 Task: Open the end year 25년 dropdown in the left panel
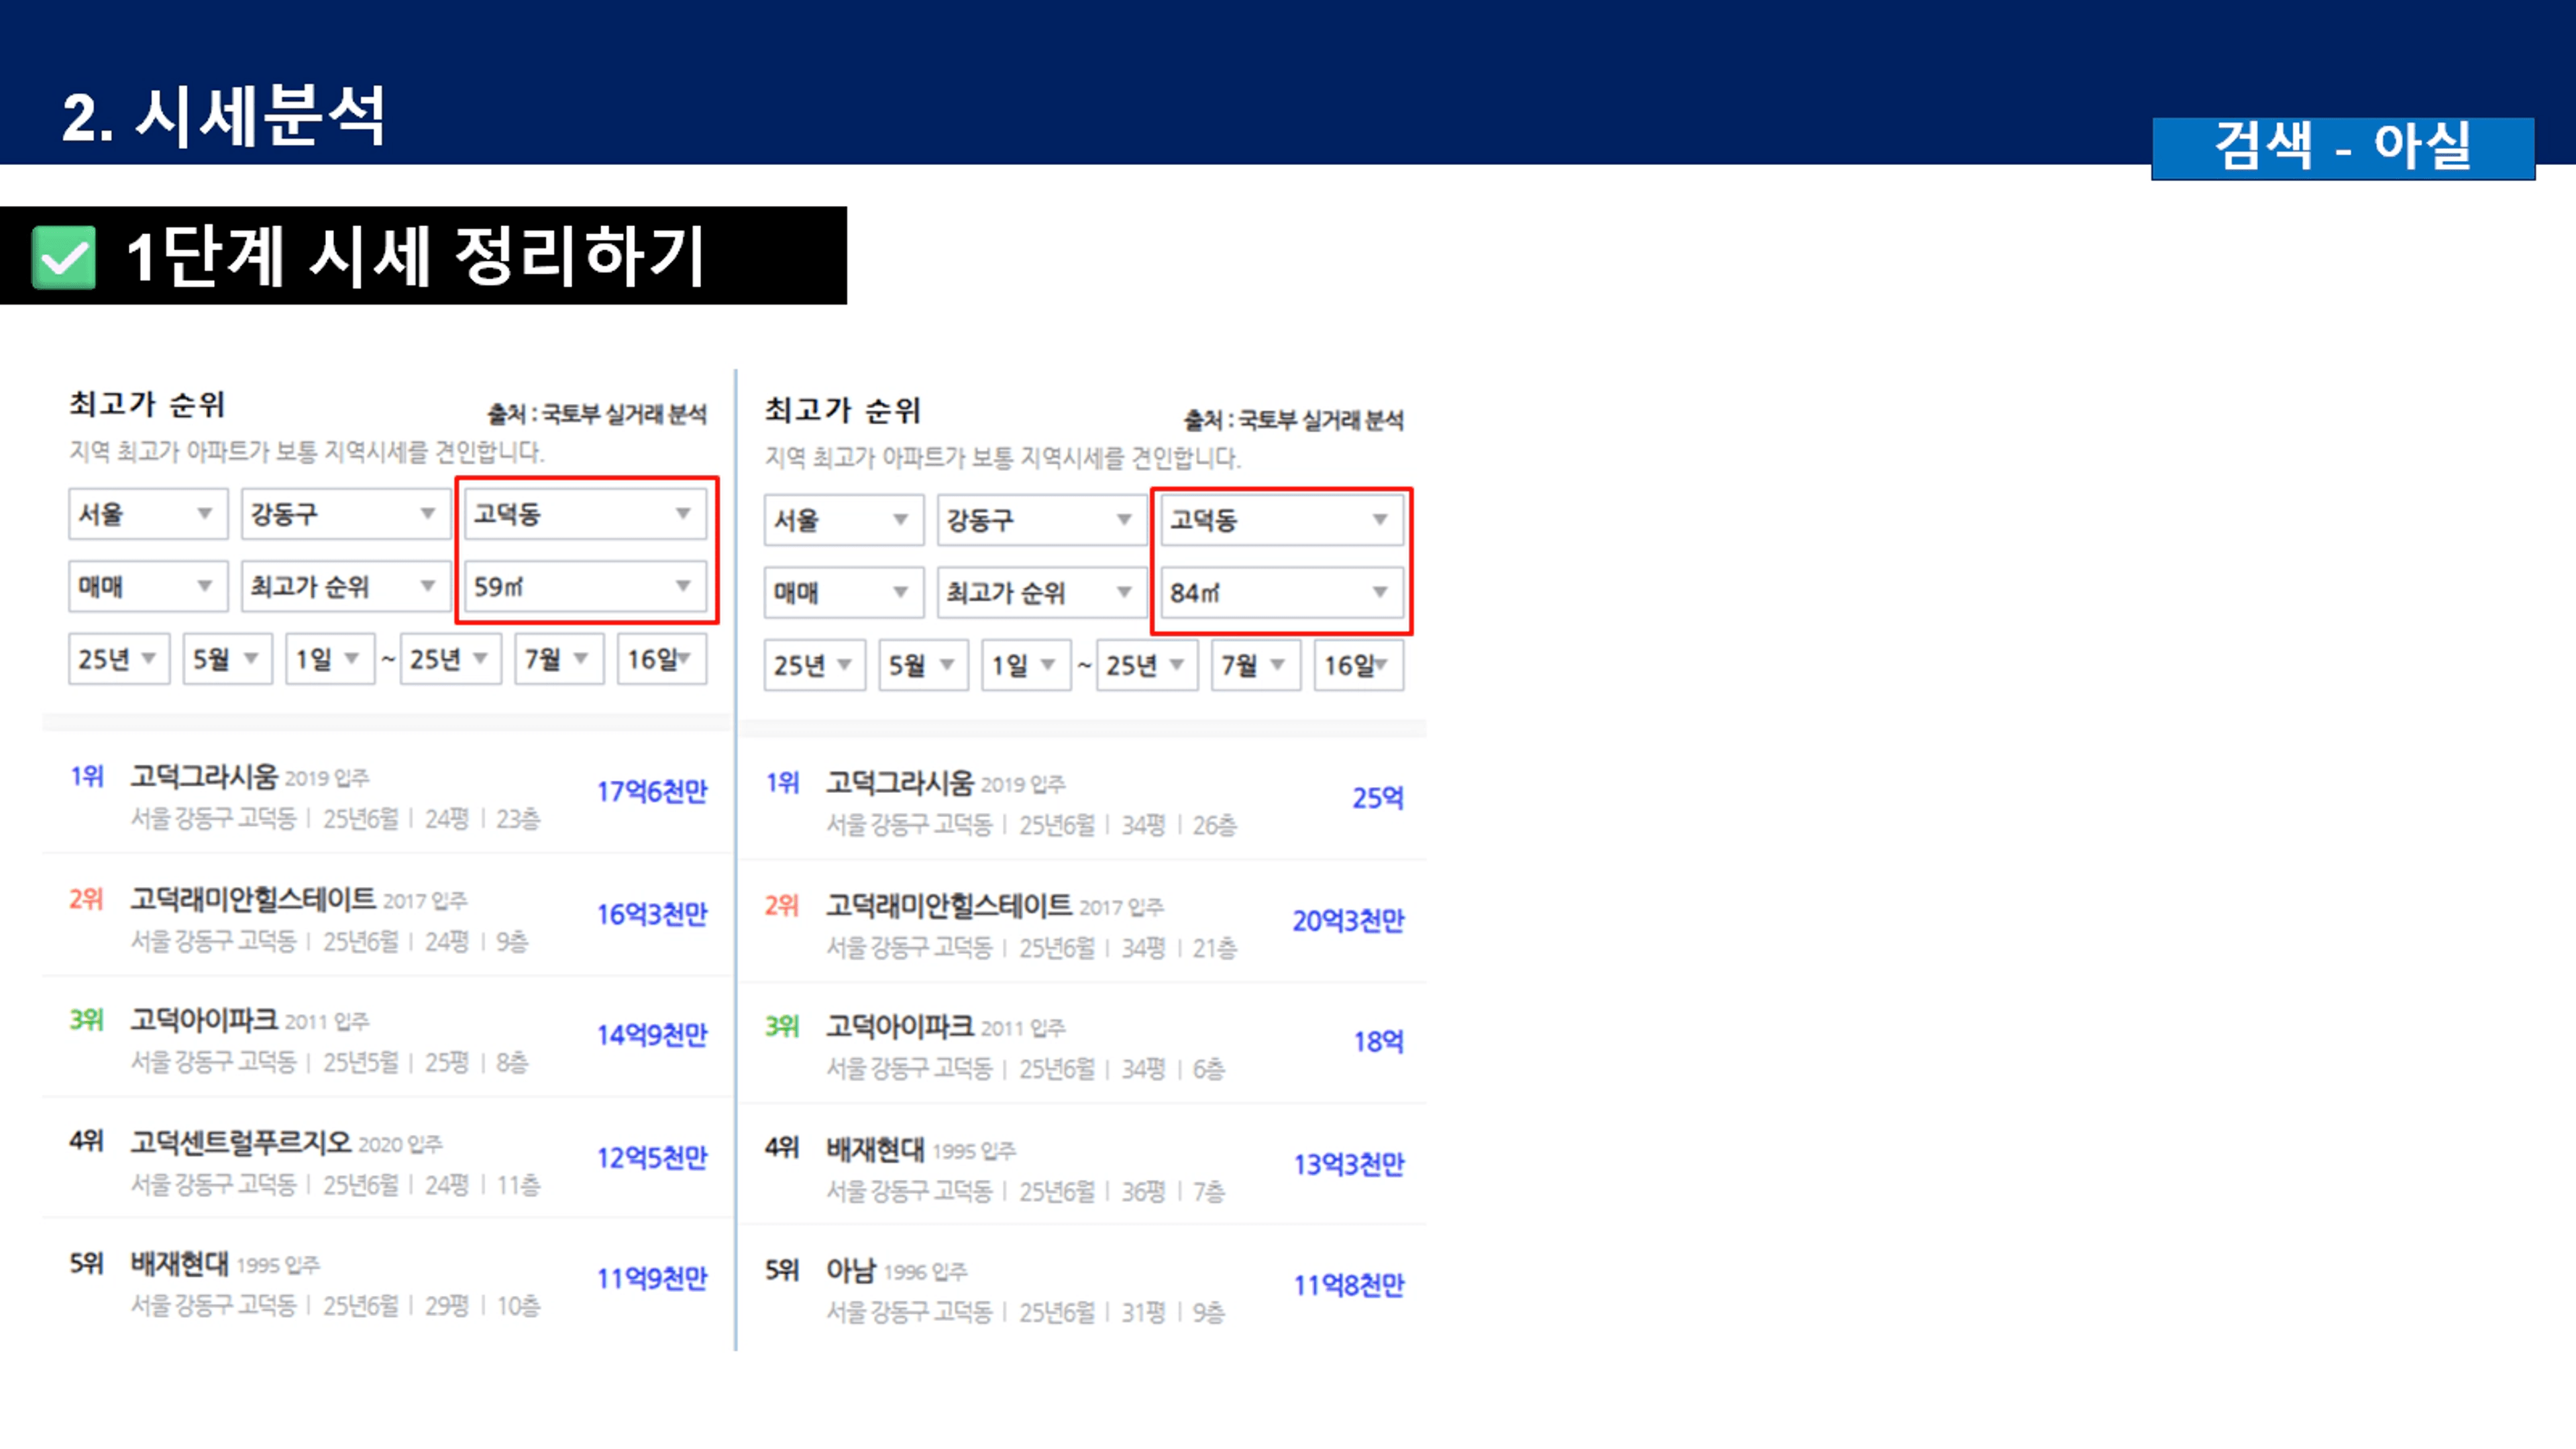pos(450,659)
